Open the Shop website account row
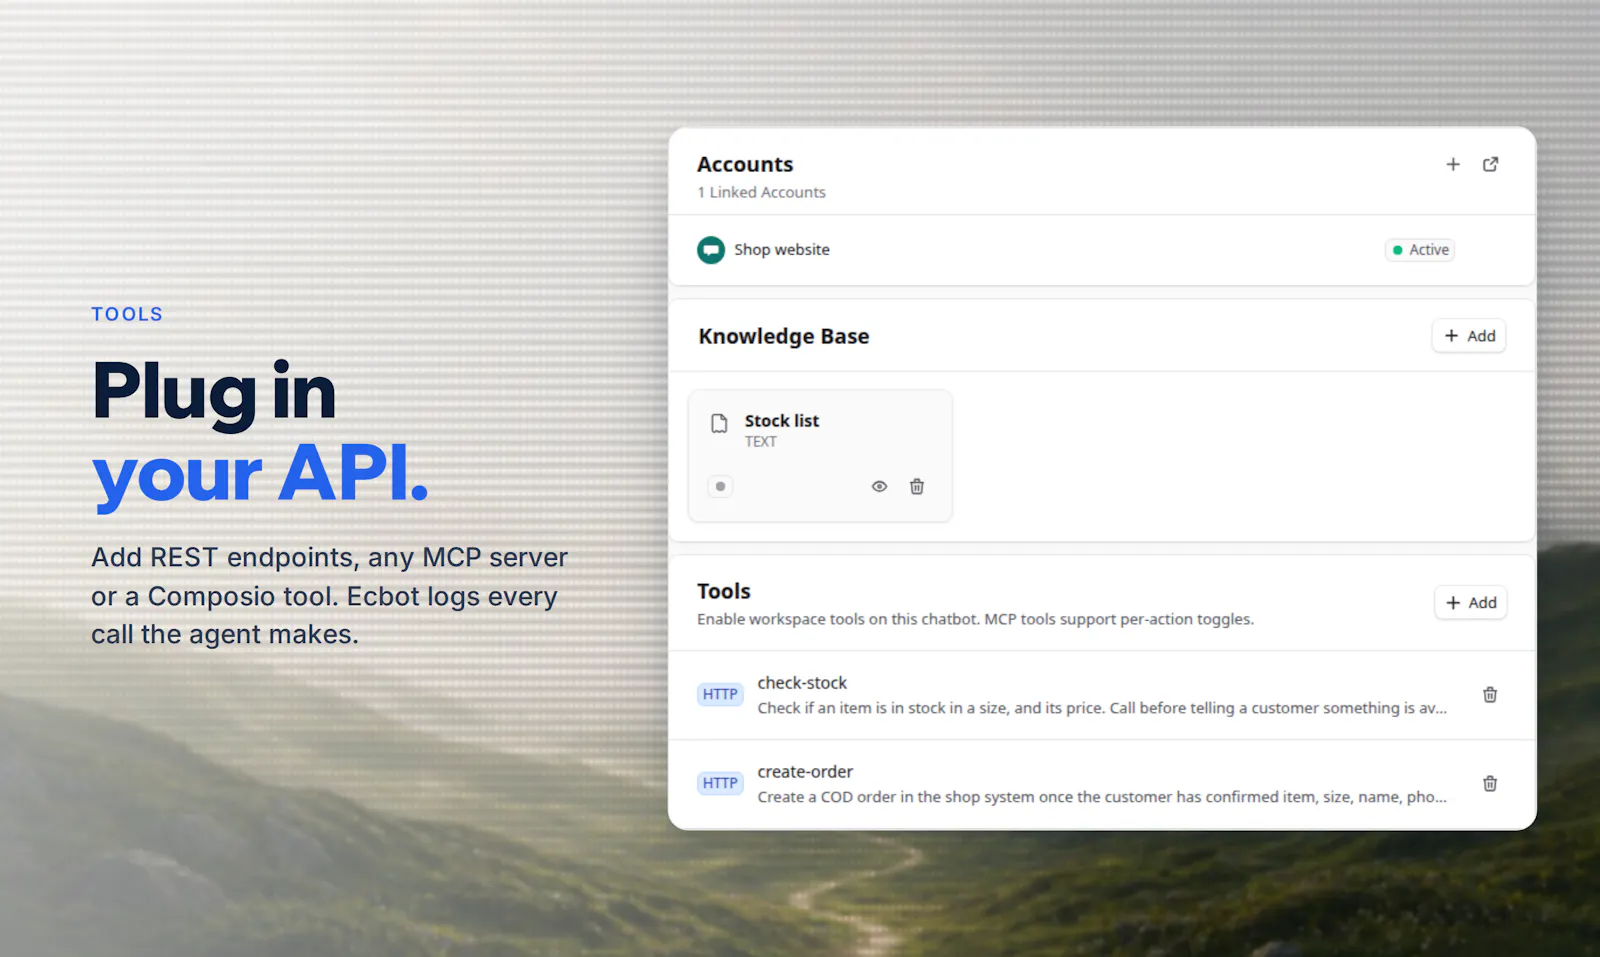The height and width of the screenshot is (957, 1600). (x=1102, y=250)
